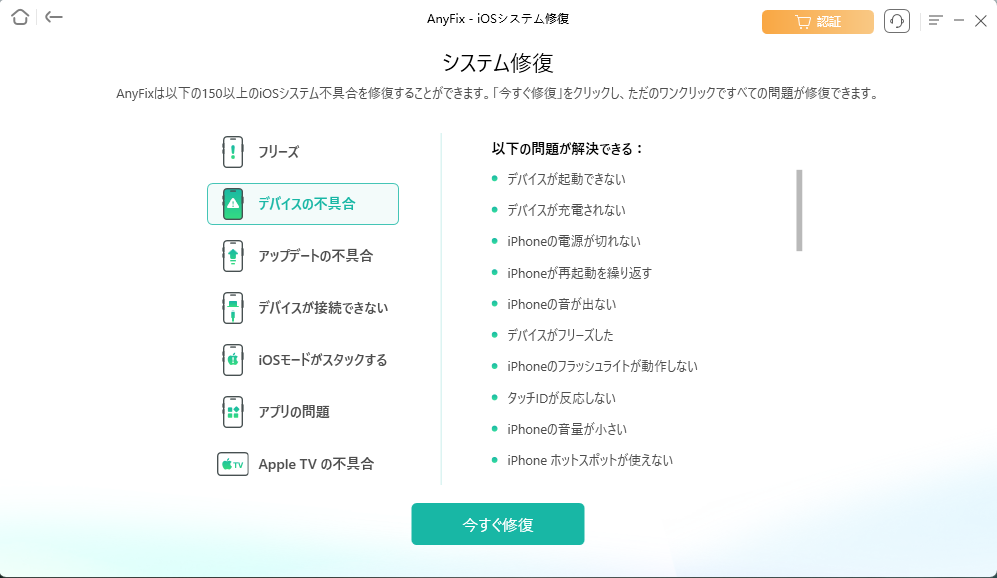Select アップデートの不具合 category

(303, 256)
